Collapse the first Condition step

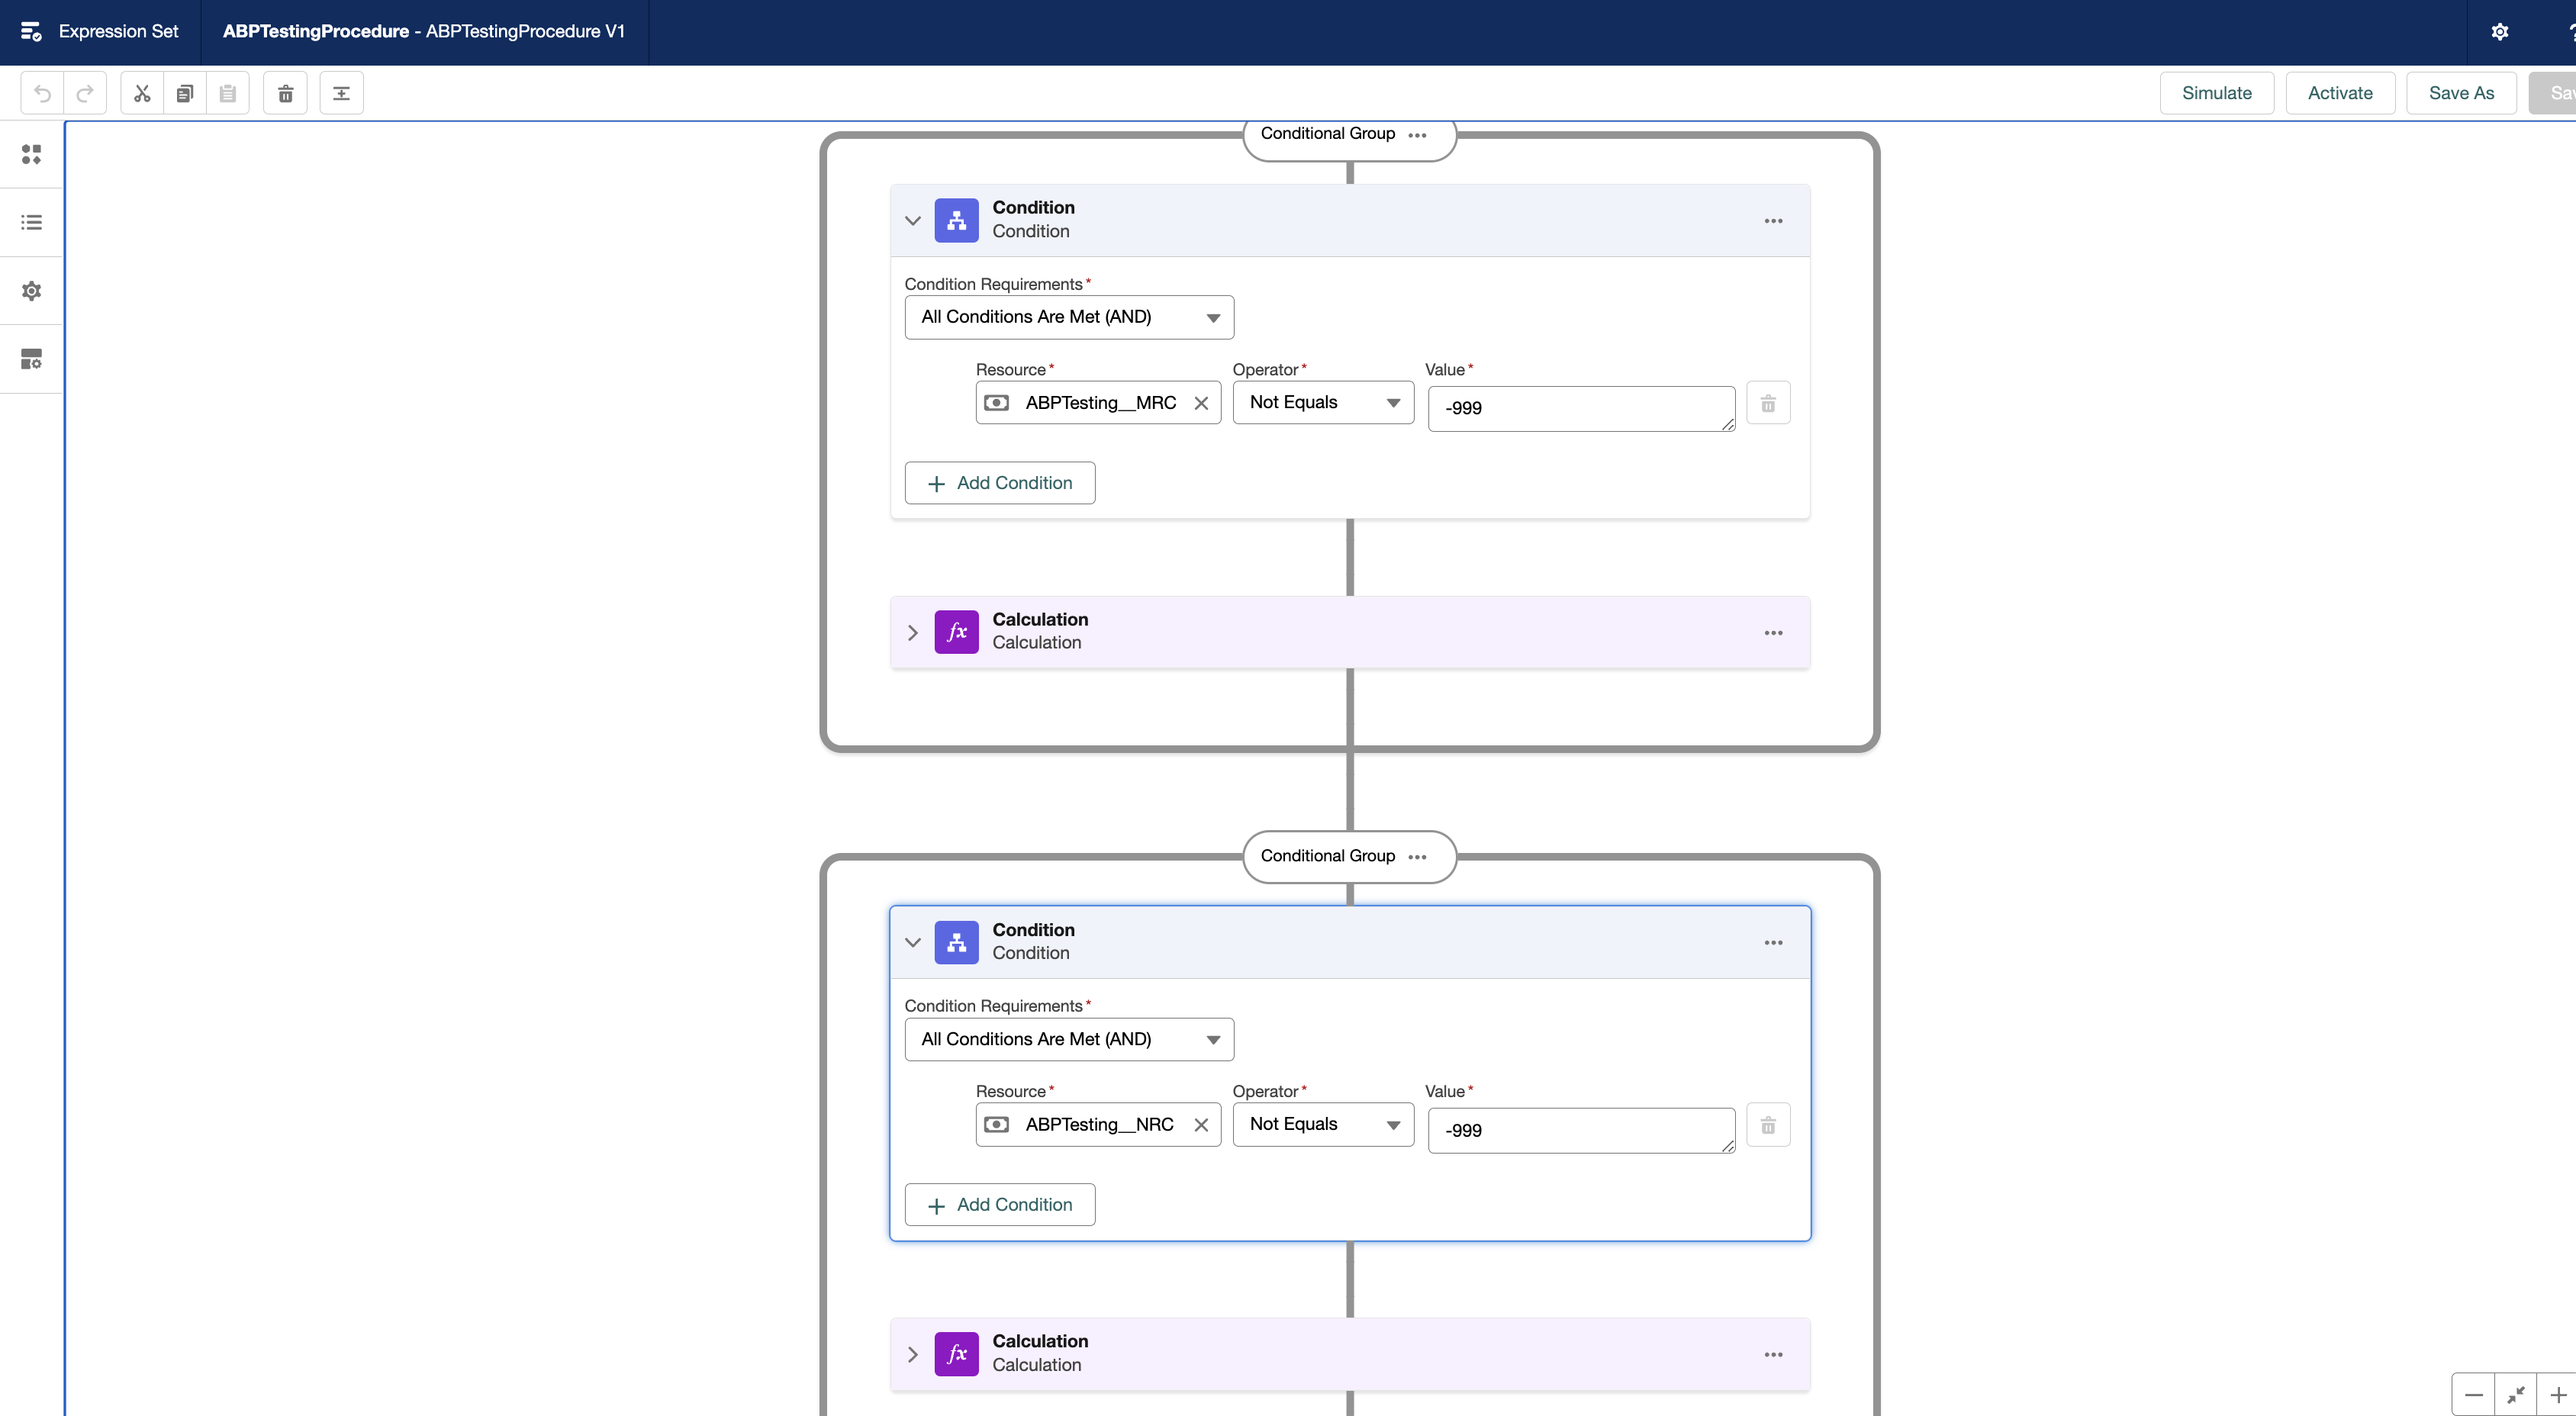(912, 220)
